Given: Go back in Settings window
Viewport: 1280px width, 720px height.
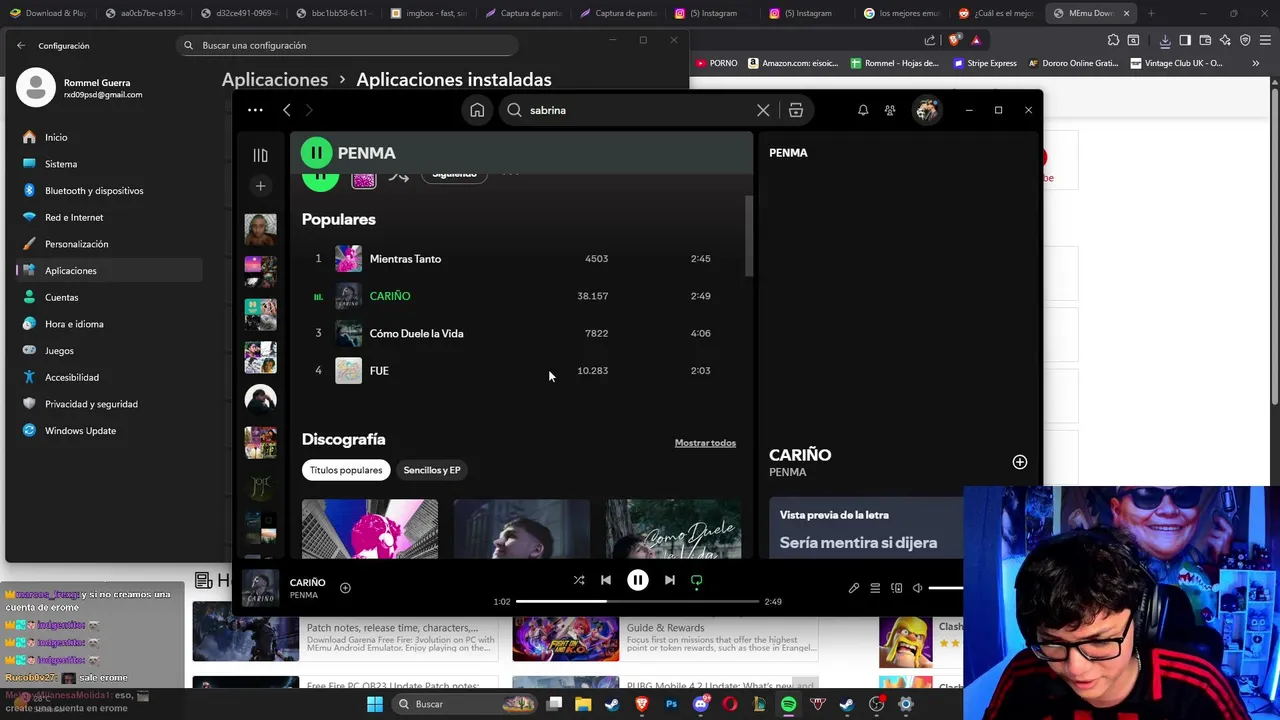Looking at the screenshot, I should tap(21, 45).
